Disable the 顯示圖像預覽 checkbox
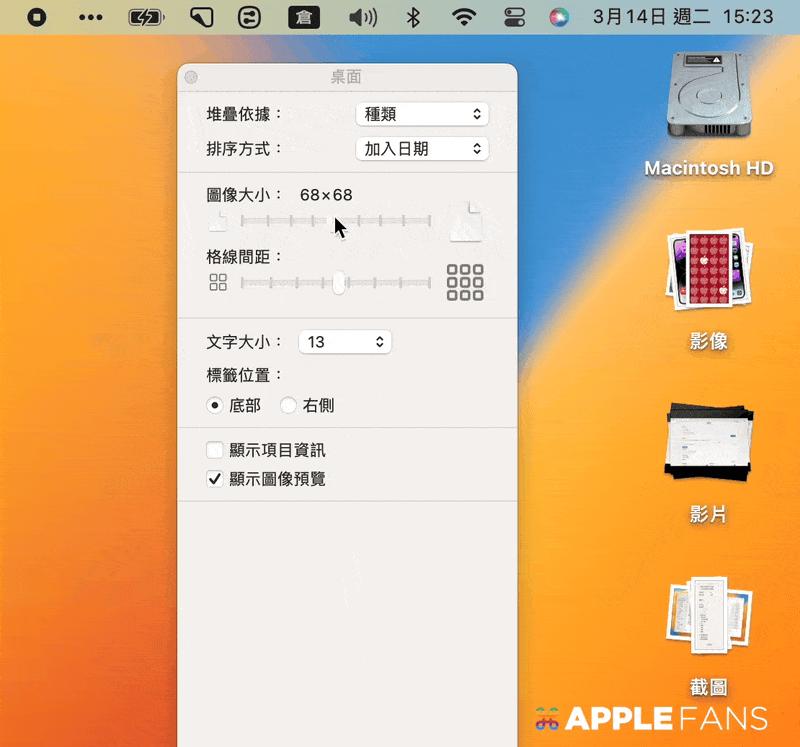 coord(214,478)
